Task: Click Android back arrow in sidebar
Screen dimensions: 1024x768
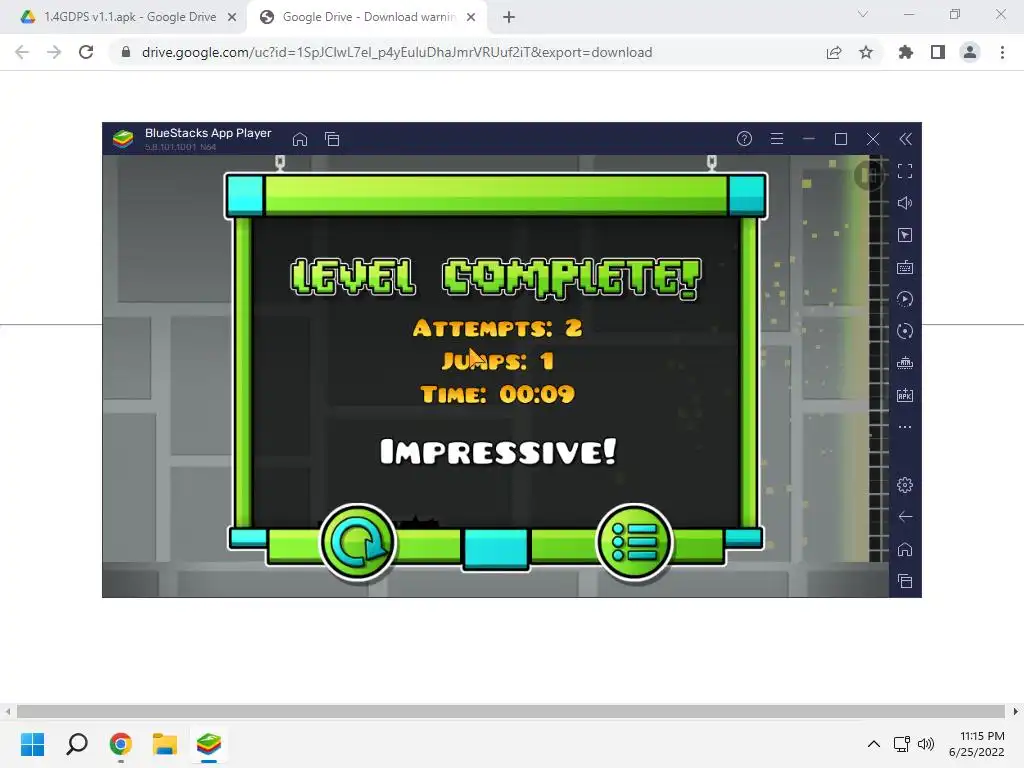Action: pos(905,517)
